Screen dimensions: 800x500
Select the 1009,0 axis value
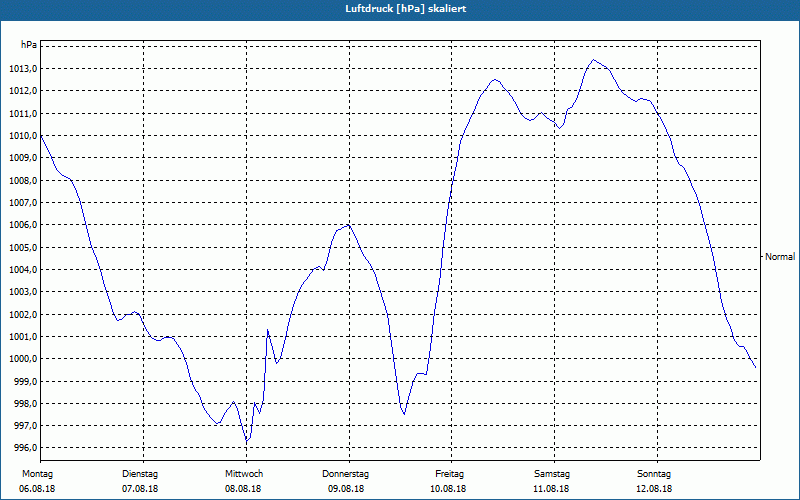(x=23, y=158)
